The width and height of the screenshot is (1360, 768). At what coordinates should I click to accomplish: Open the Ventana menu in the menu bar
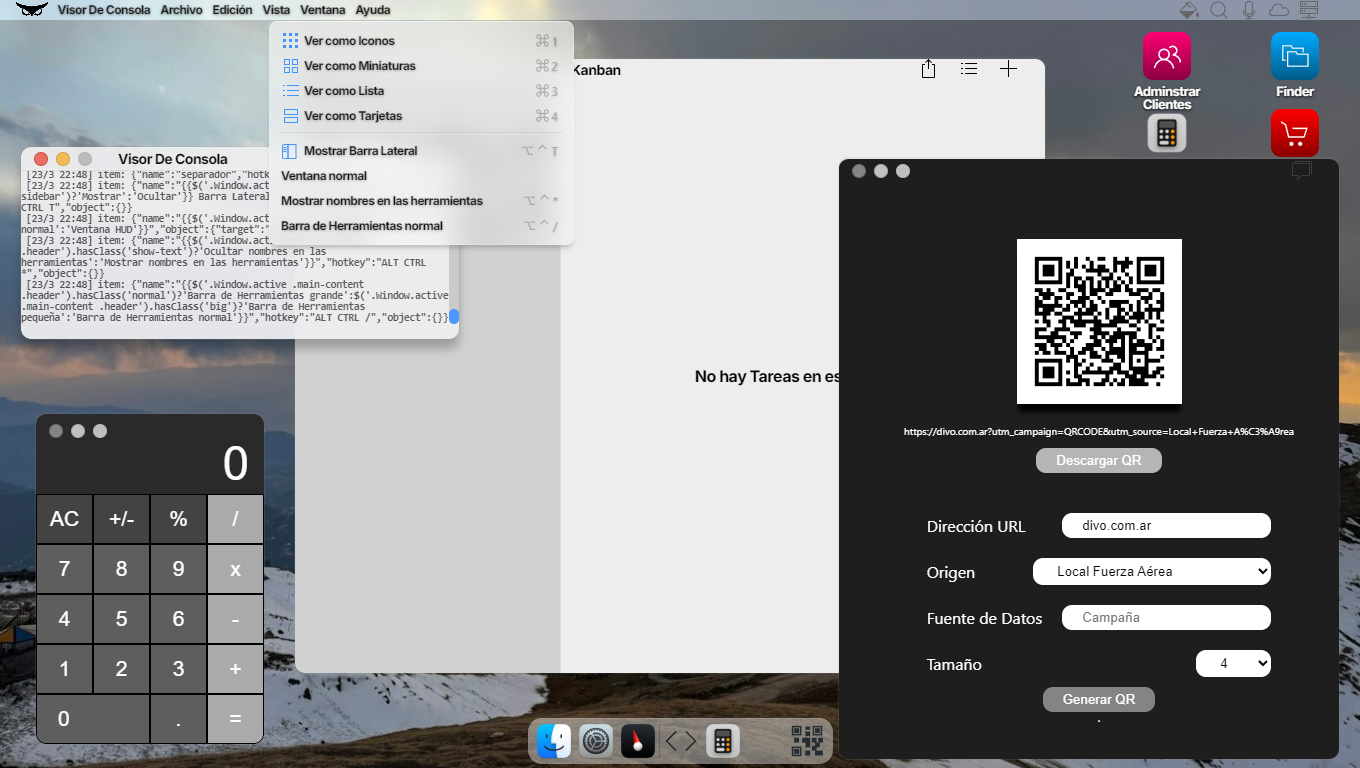point(322,10)
